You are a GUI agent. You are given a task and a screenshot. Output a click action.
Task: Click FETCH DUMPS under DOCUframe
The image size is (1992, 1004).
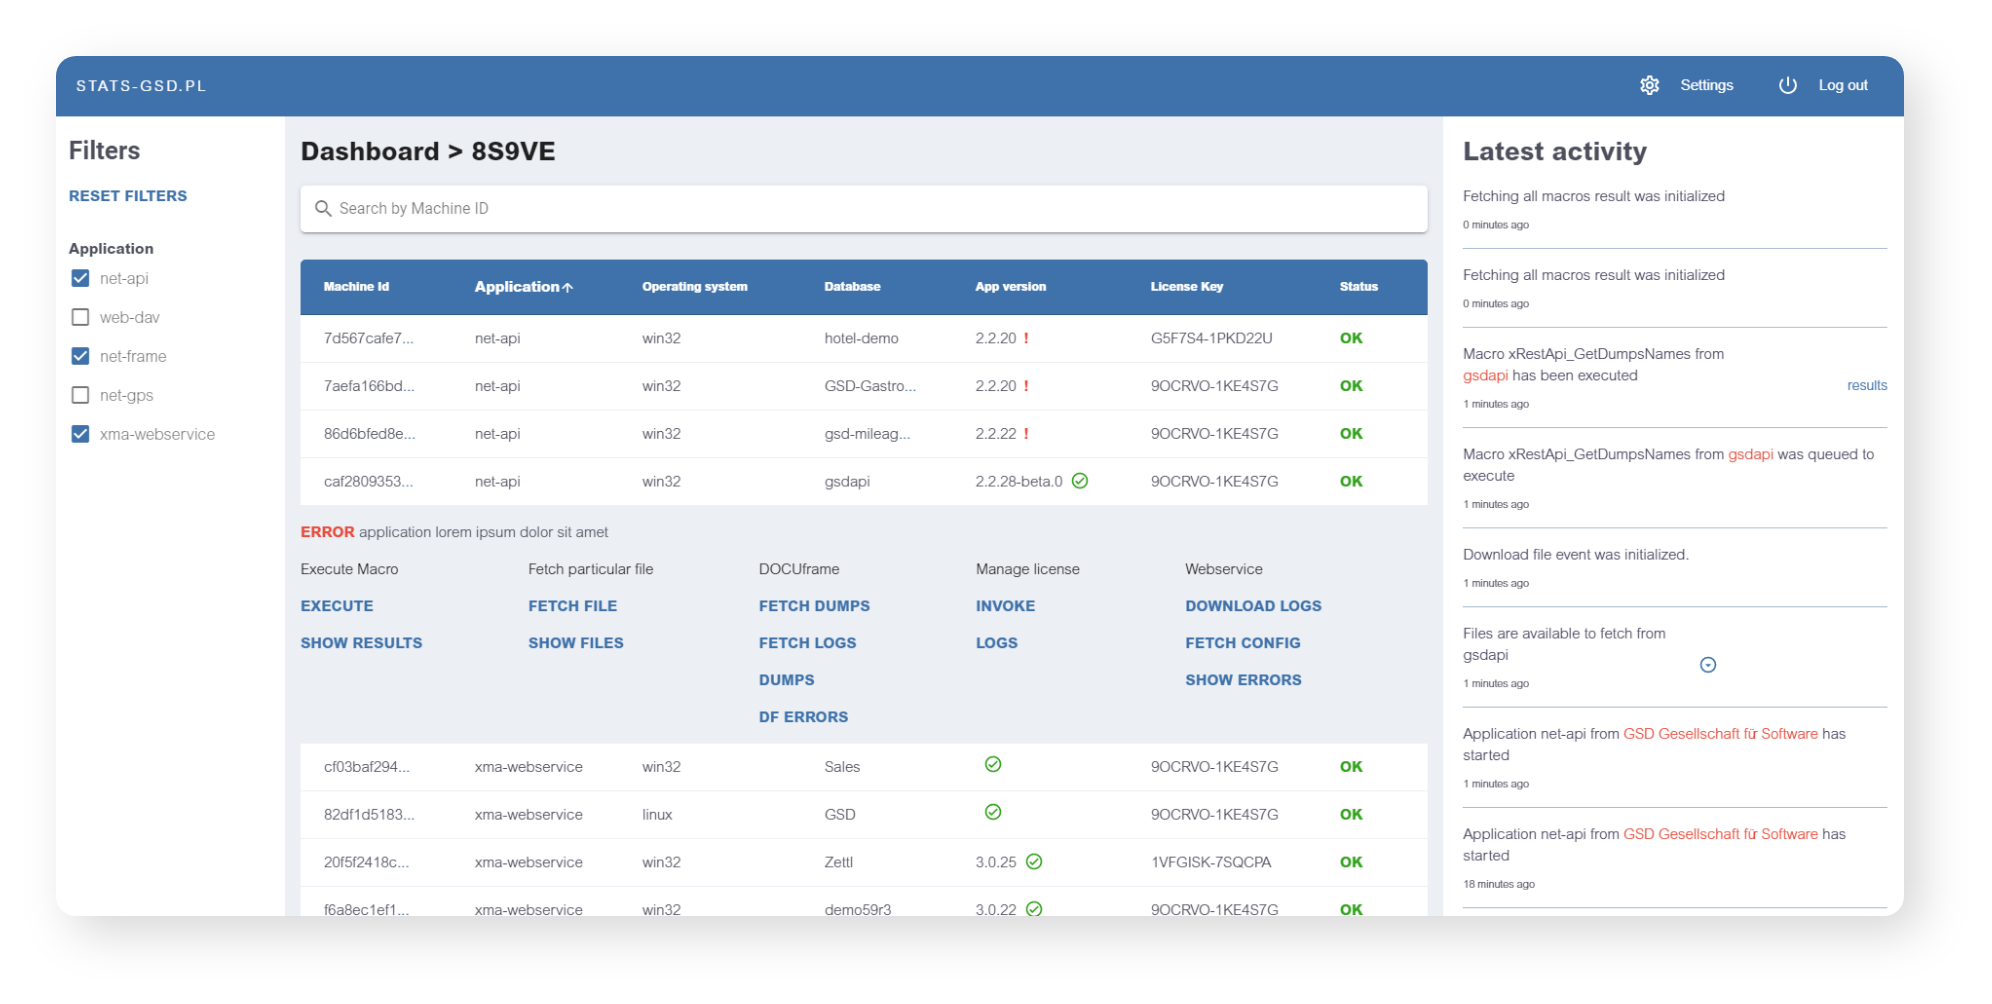814,606
